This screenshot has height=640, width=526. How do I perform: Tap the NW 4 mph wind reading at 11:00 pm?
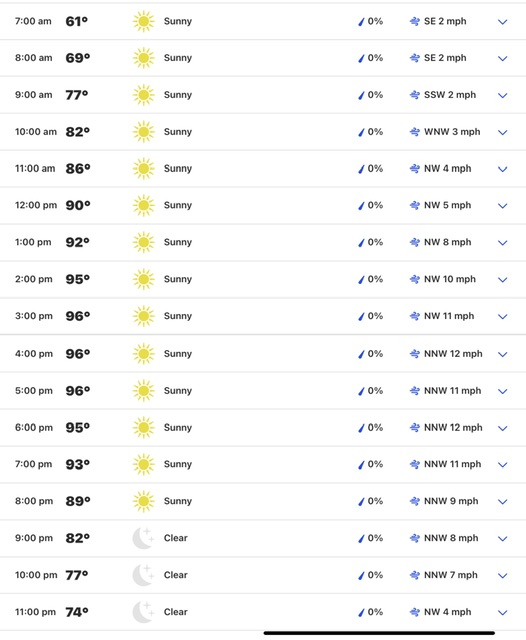point(448,612)
